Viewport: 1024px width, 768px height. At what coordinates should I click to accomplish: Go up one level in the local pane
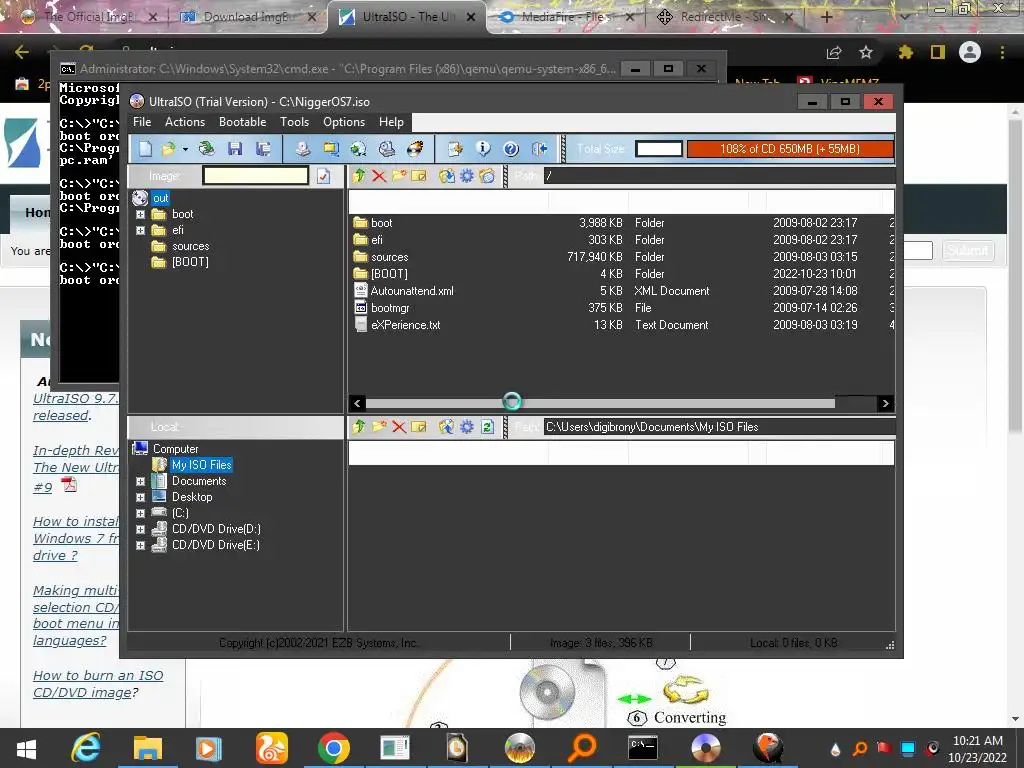(x=359, y=426)
